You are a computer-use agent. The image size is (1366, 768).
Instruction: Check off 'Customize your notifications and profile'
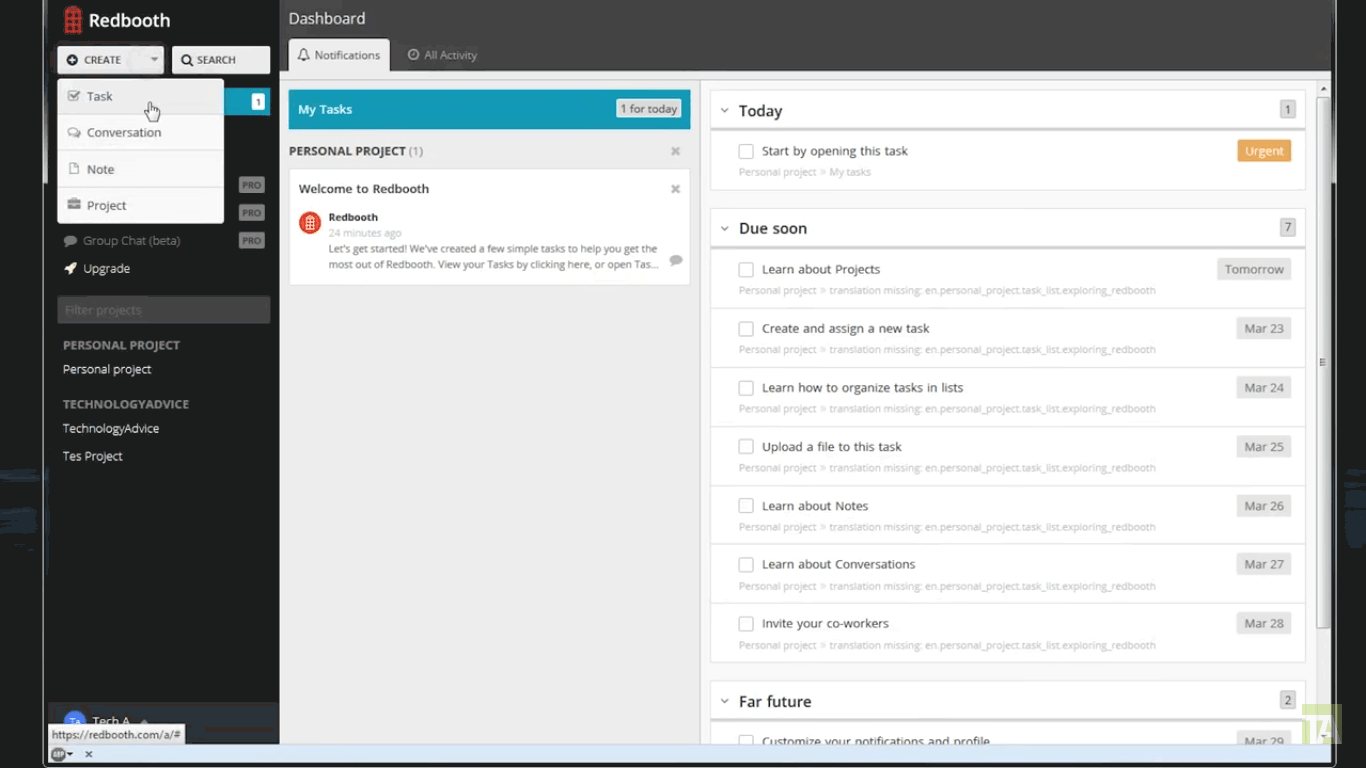tap(746, 741)
